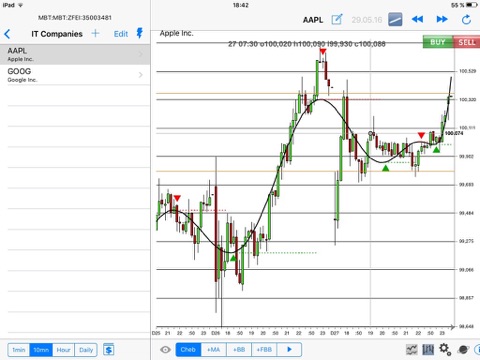Rewind the chart with double-left arrows

(417, 19)
